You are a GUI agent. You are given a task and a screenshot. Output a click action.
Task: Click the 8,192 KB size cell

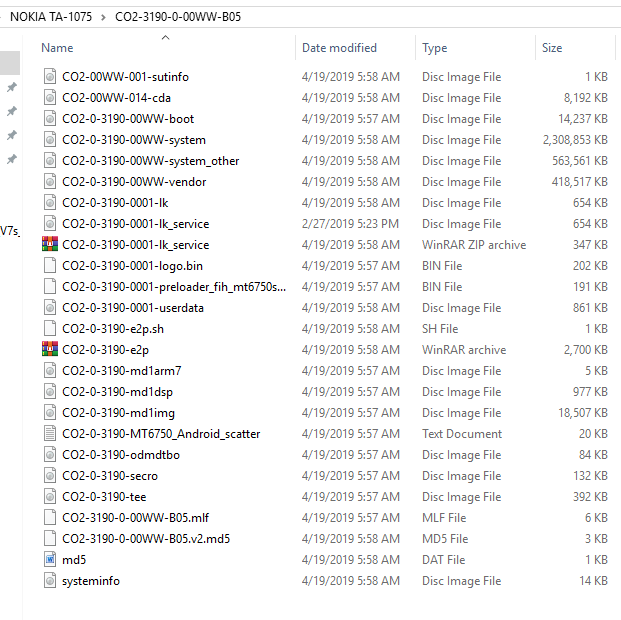[586, 98]
